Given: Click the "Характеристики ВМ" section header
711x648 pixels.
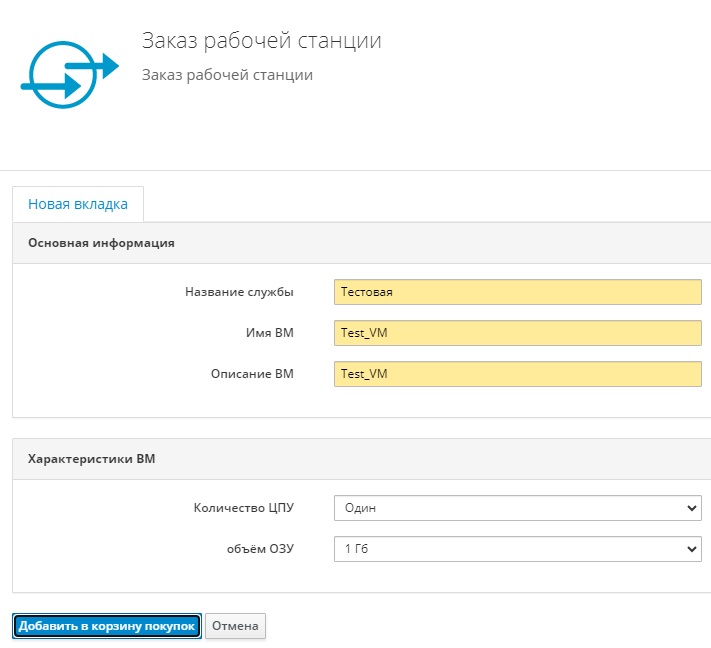Looking at the screenshot, I should [92, 459].
